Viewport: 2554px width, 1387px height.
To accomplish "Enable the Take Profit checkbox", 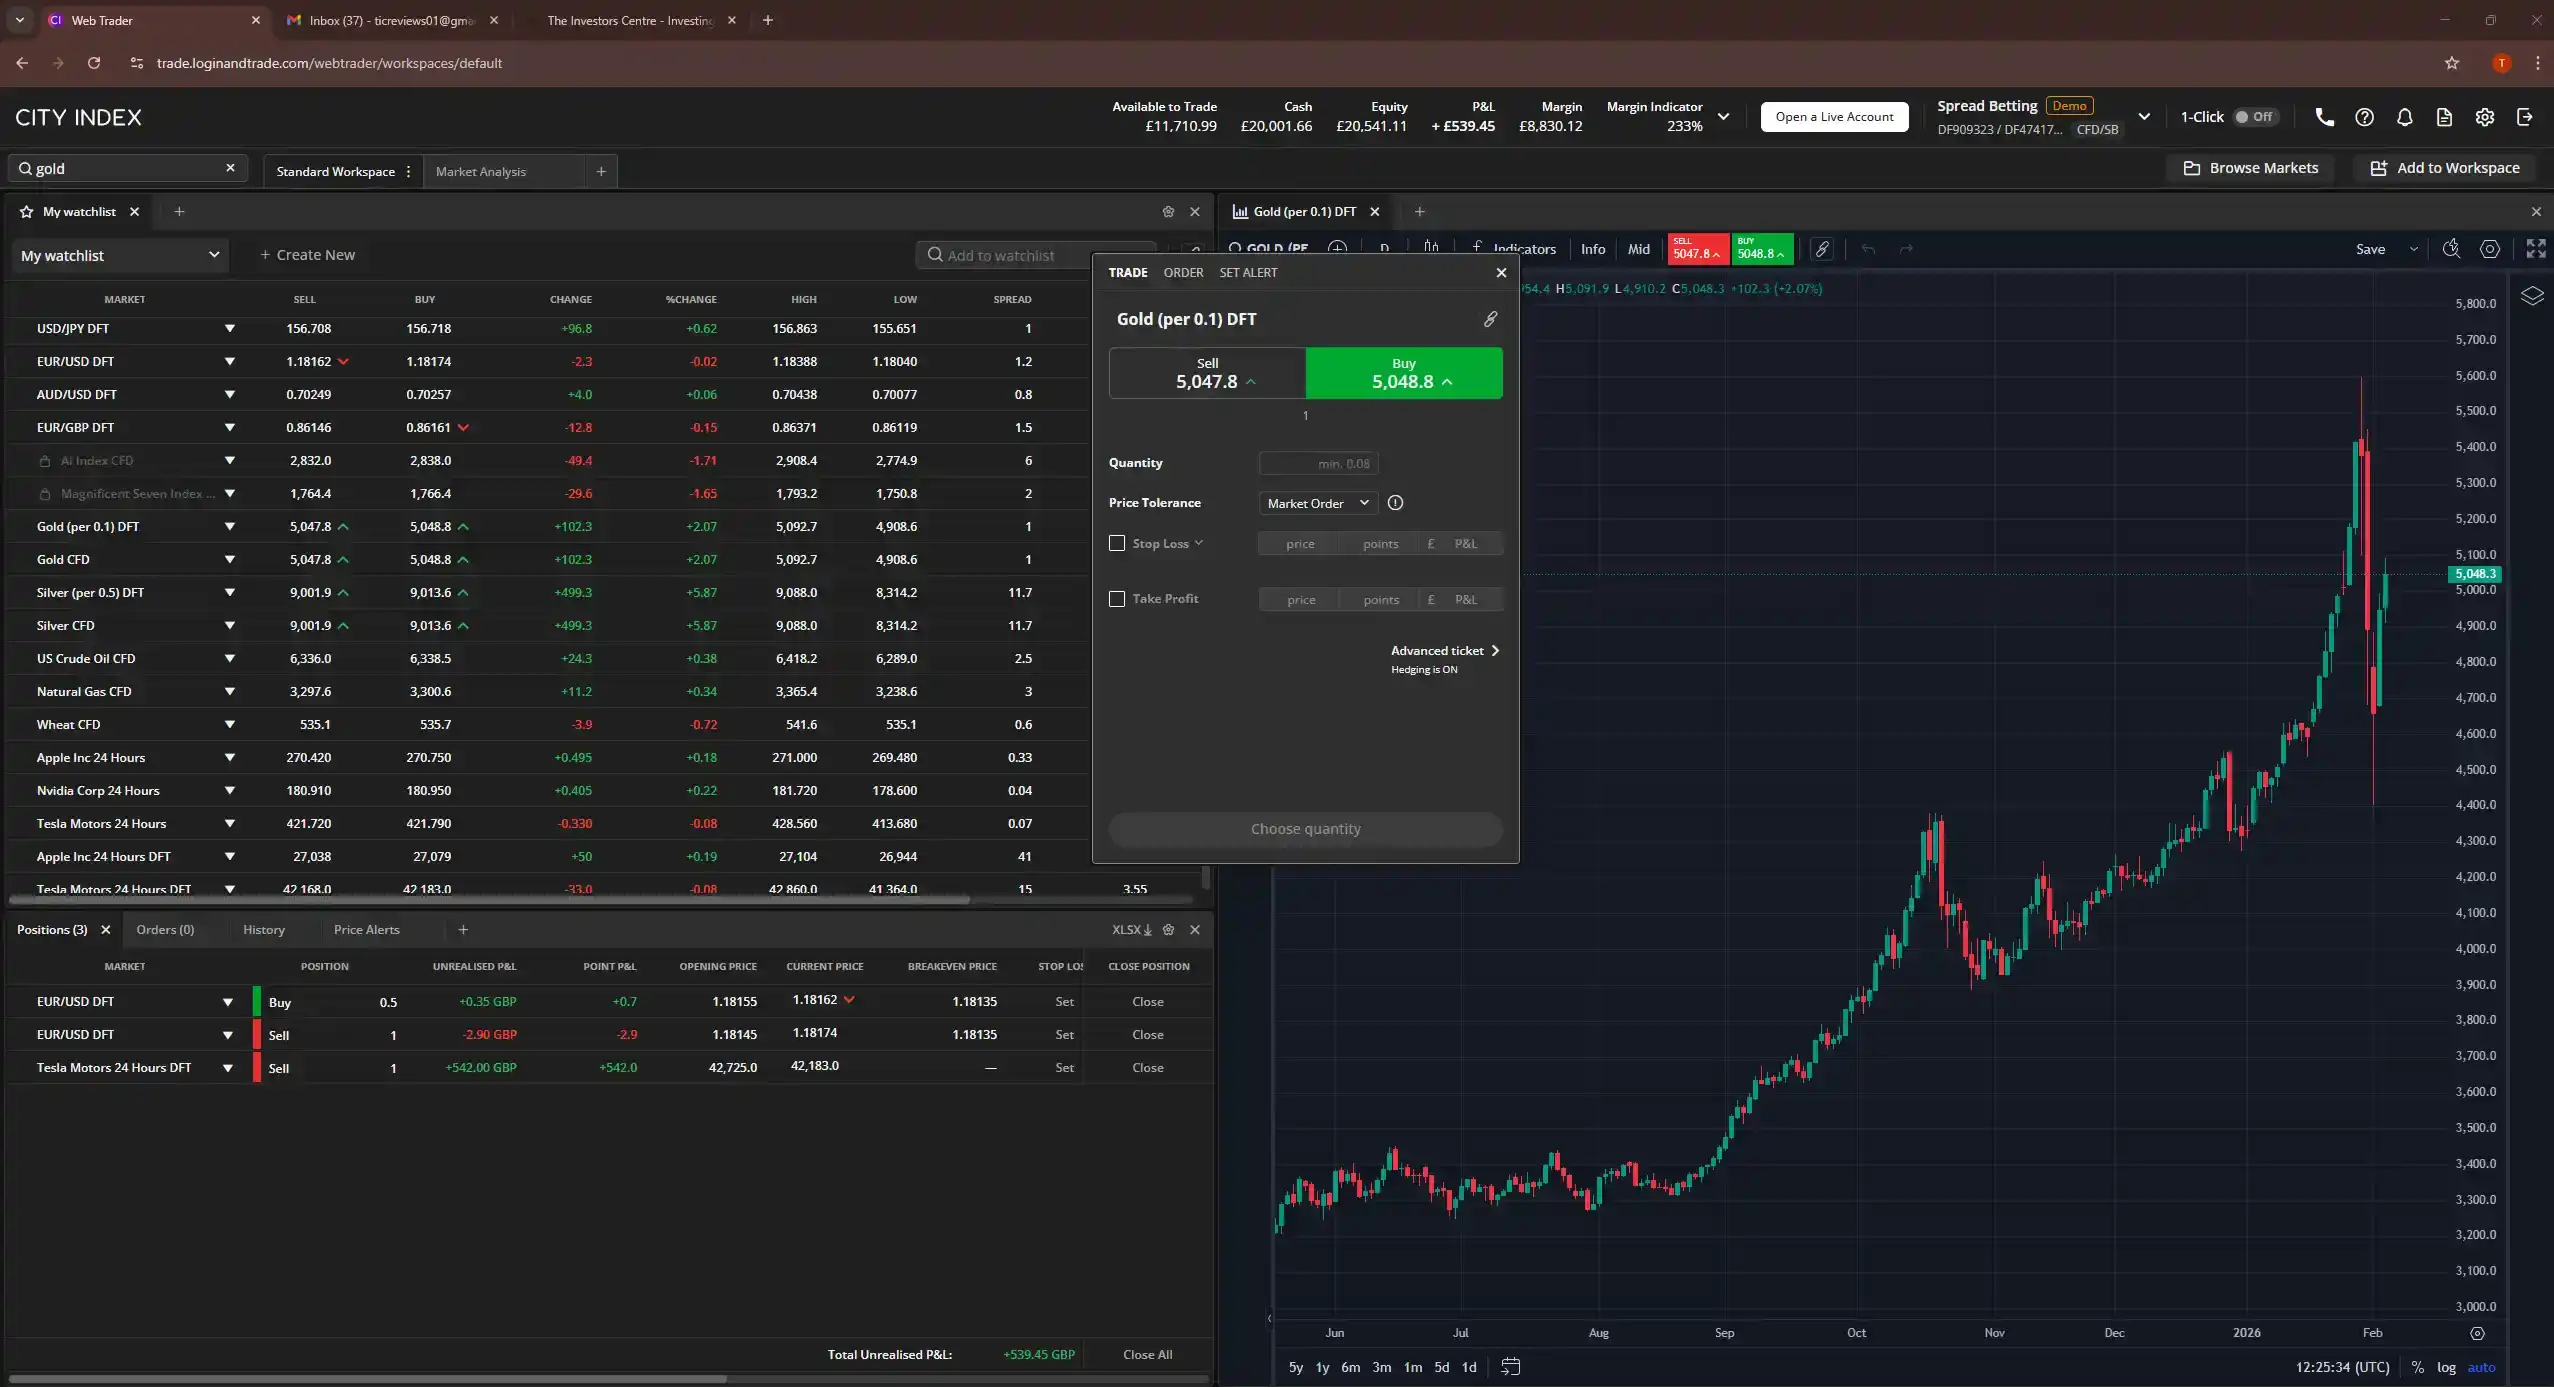I will pos(1116,599).
